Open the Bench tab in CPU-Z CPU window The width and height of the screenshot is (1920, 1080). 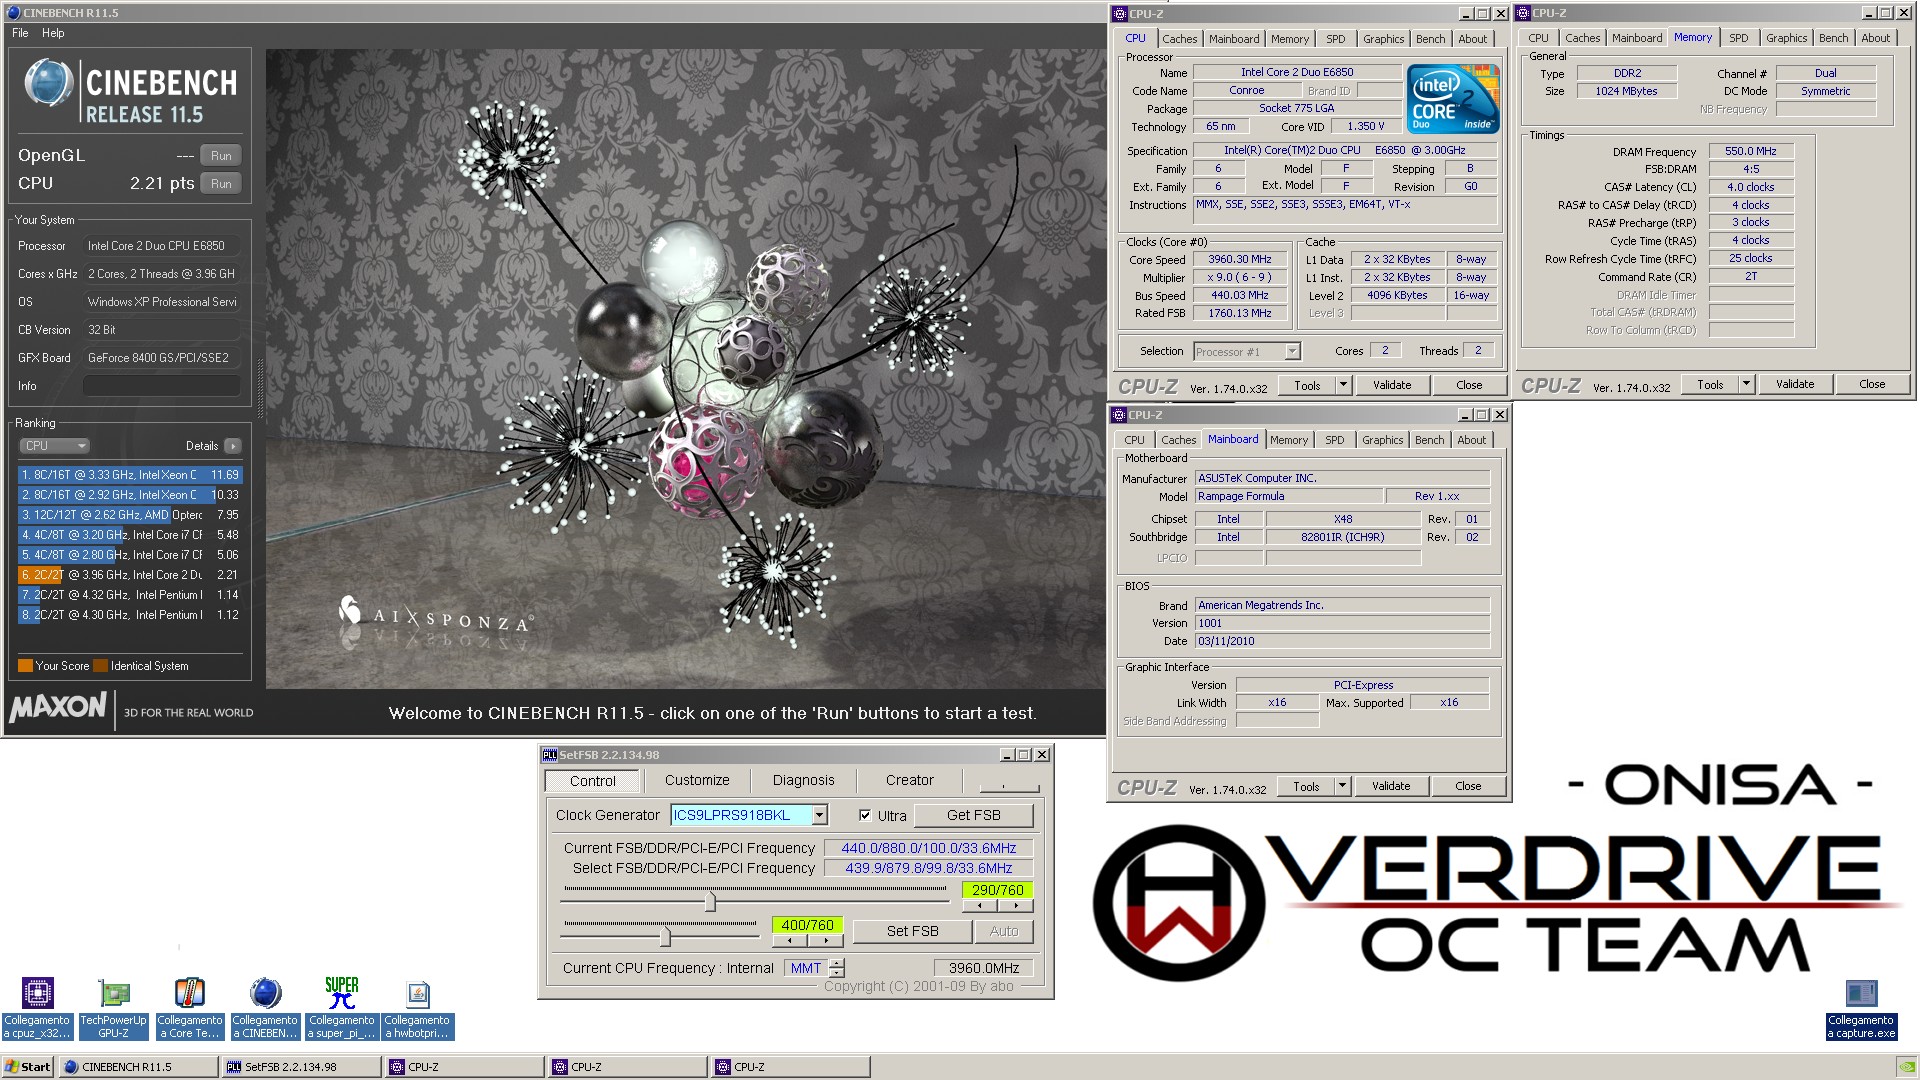click(x=1430, y=39)
